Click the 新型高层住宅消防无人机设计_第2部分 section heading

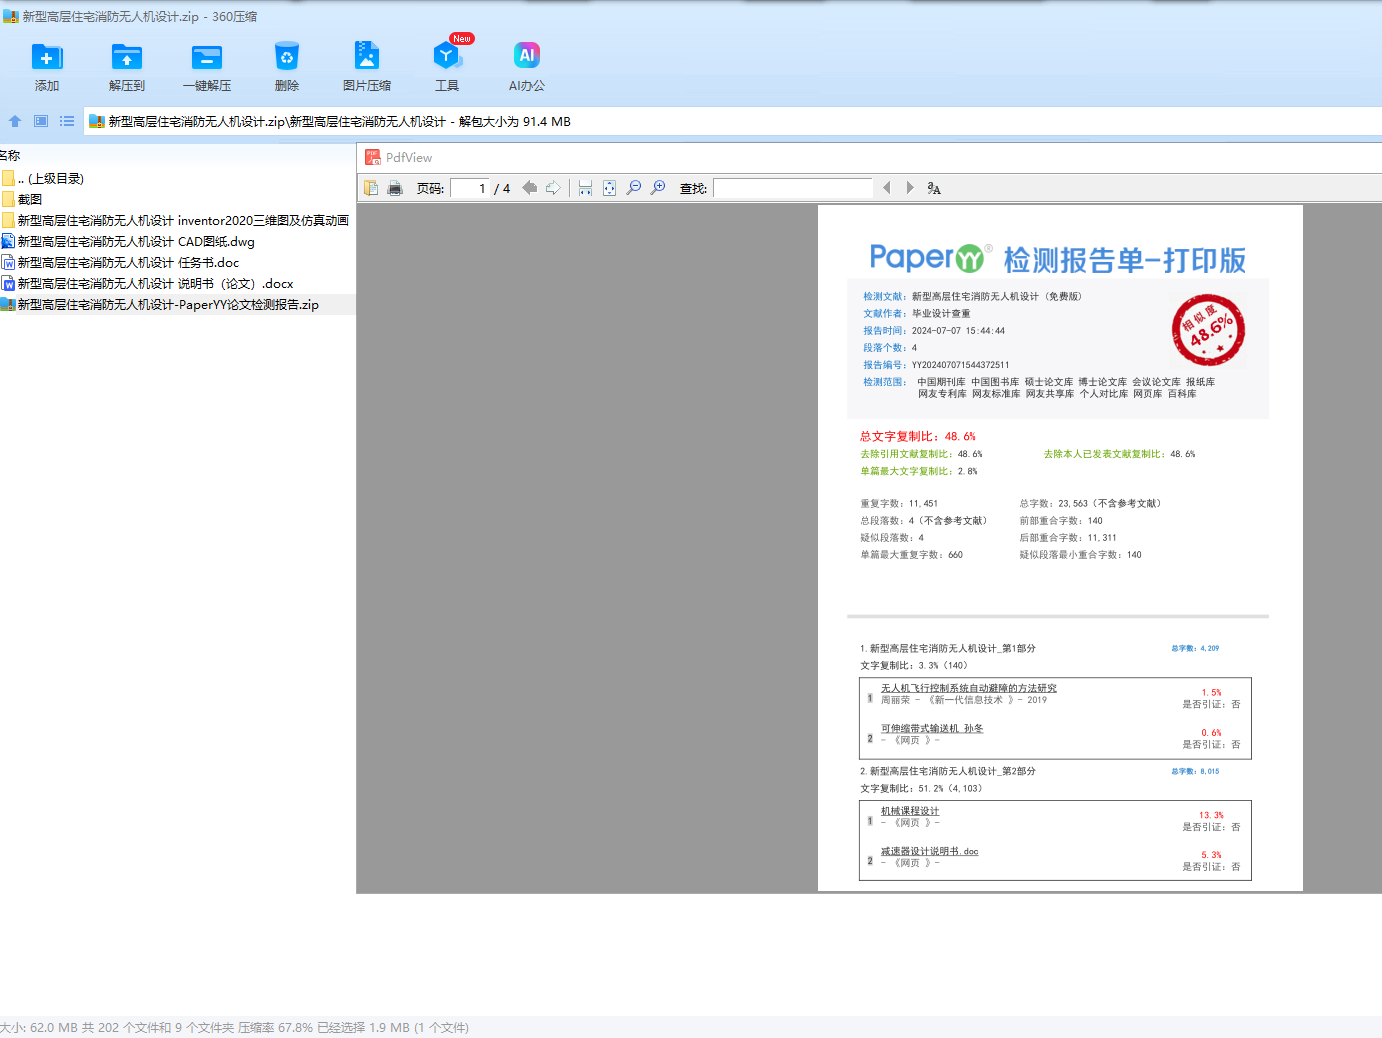pyautogui.click(x=948, y=771)
